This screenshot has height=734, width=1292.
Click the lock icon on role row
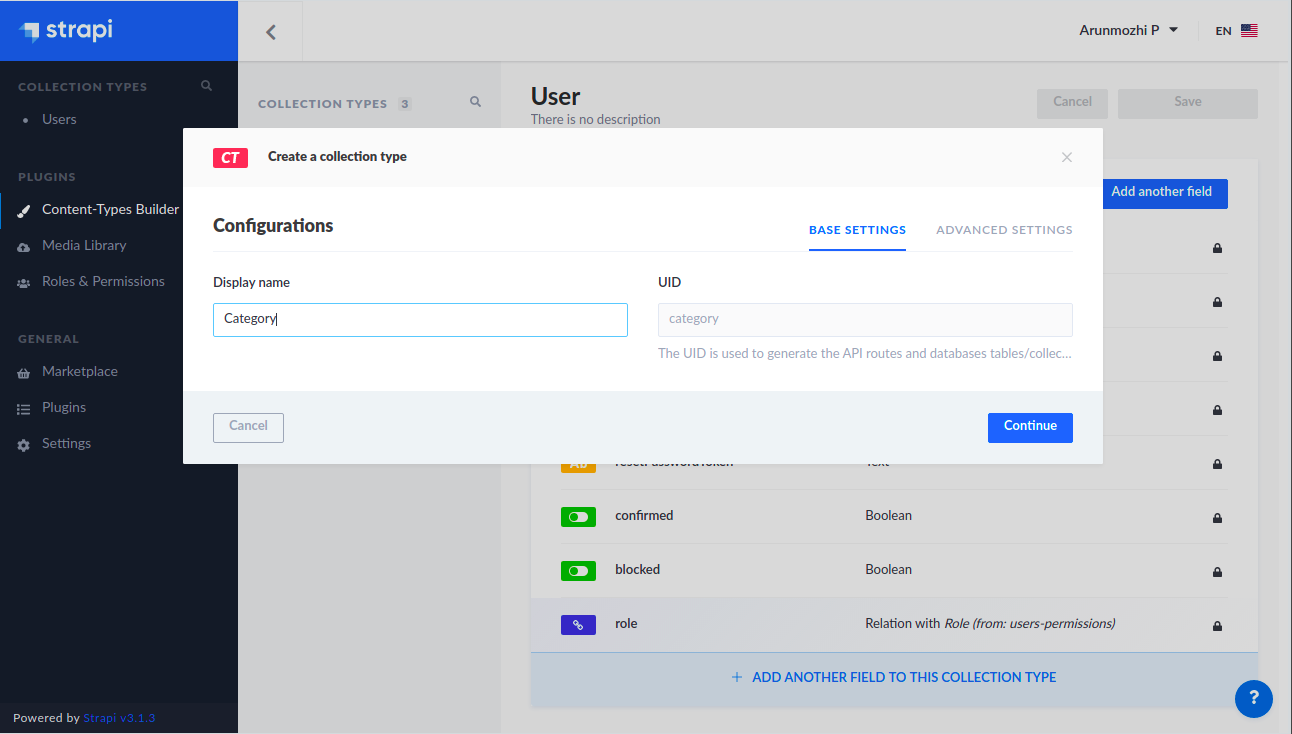(x=1217, y=626)
